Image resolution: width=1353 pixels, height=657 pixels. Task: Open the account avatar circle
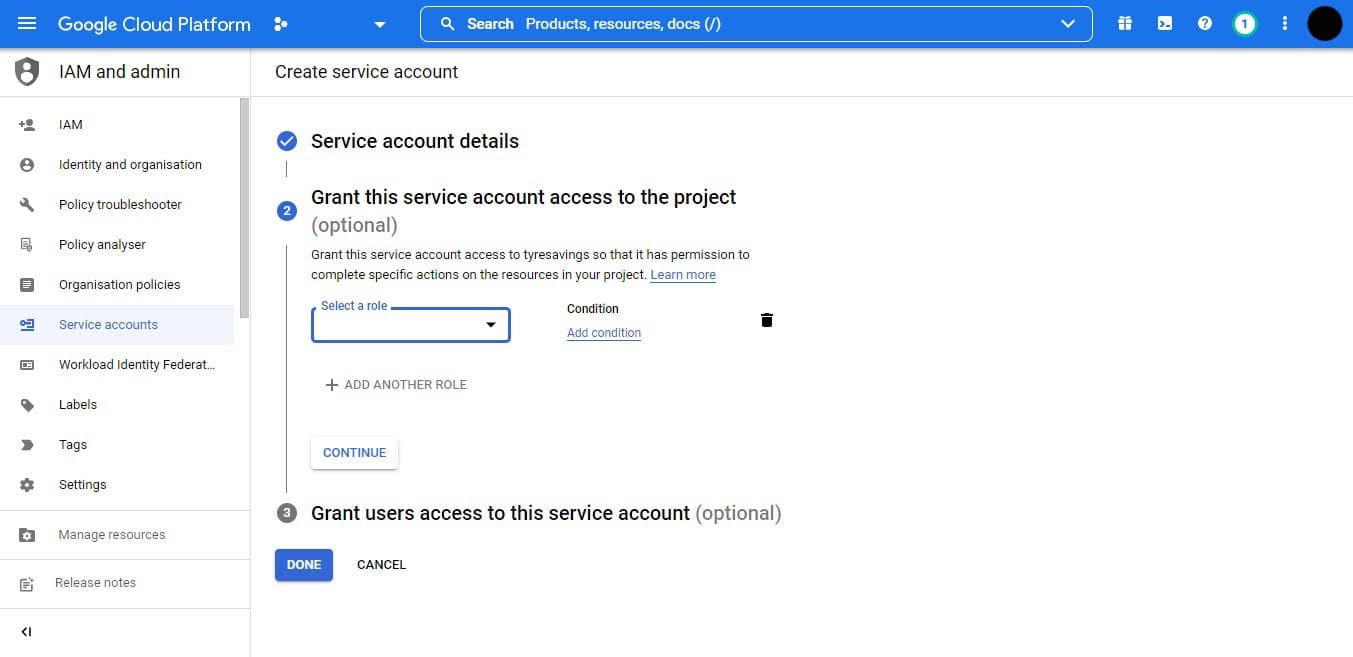pyautogui.click(x=1325, y=24)
